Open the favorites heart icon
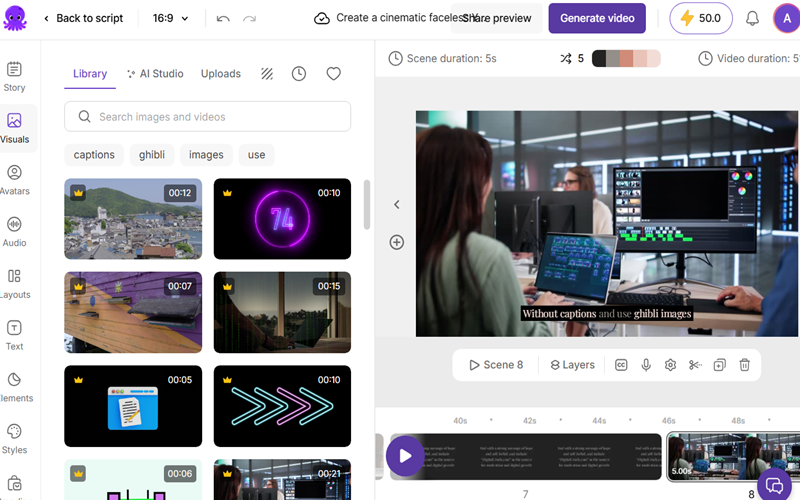The height and width of the screenshot is (500, 800). pyautogui.click(x=334, y=74)
